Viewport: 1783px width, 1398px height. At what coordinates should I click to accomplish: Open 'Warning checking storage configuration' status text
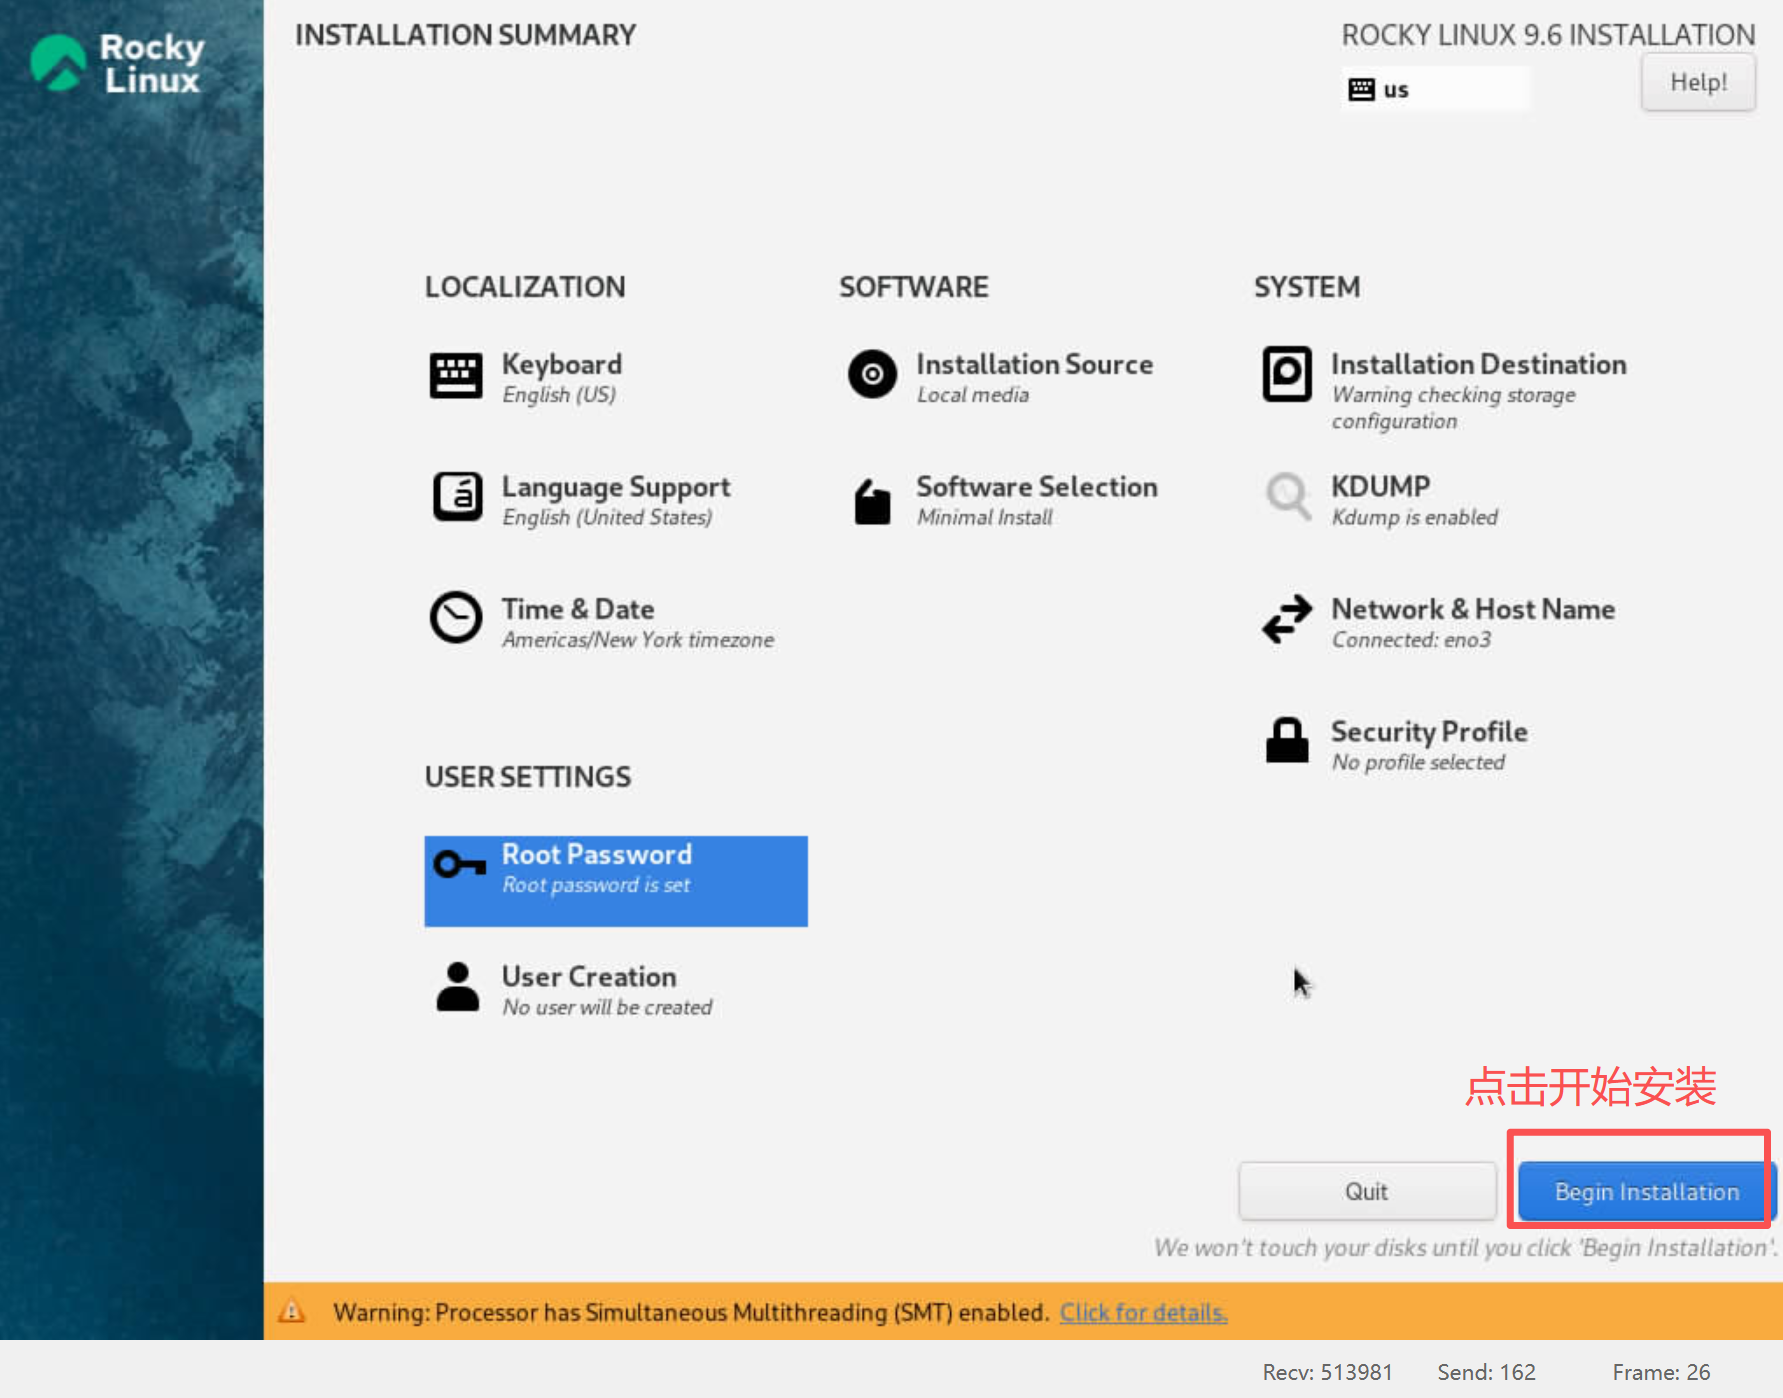coord(1452,408)
